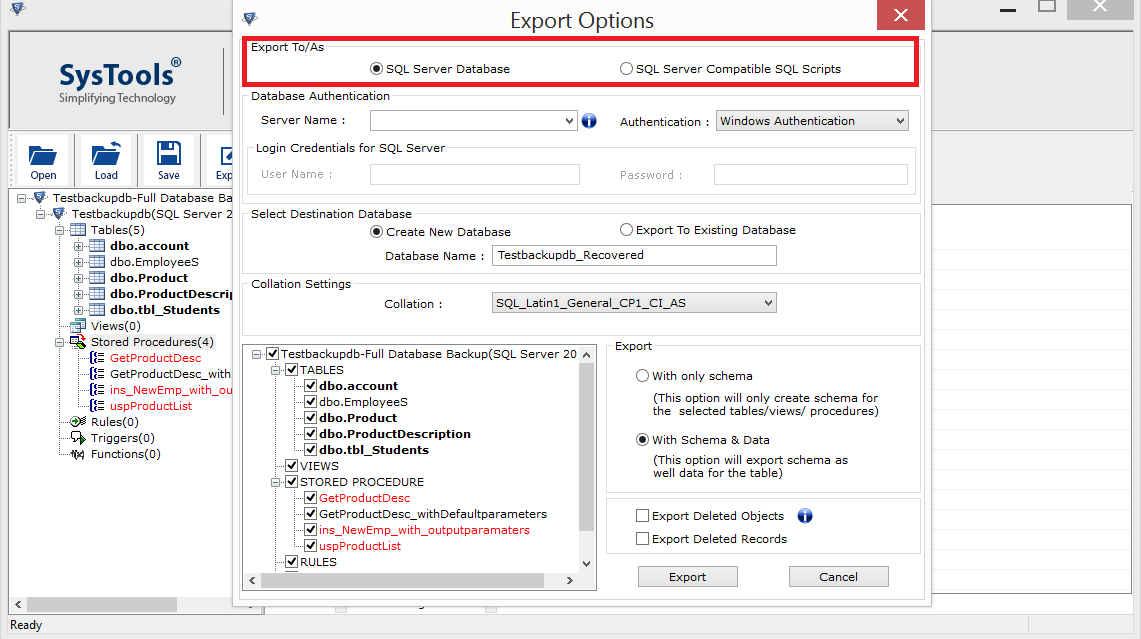The height and width of the screenshot is (639, 1141).
Task: Click the Functions(0) icon in main tree
Action: 78,454
